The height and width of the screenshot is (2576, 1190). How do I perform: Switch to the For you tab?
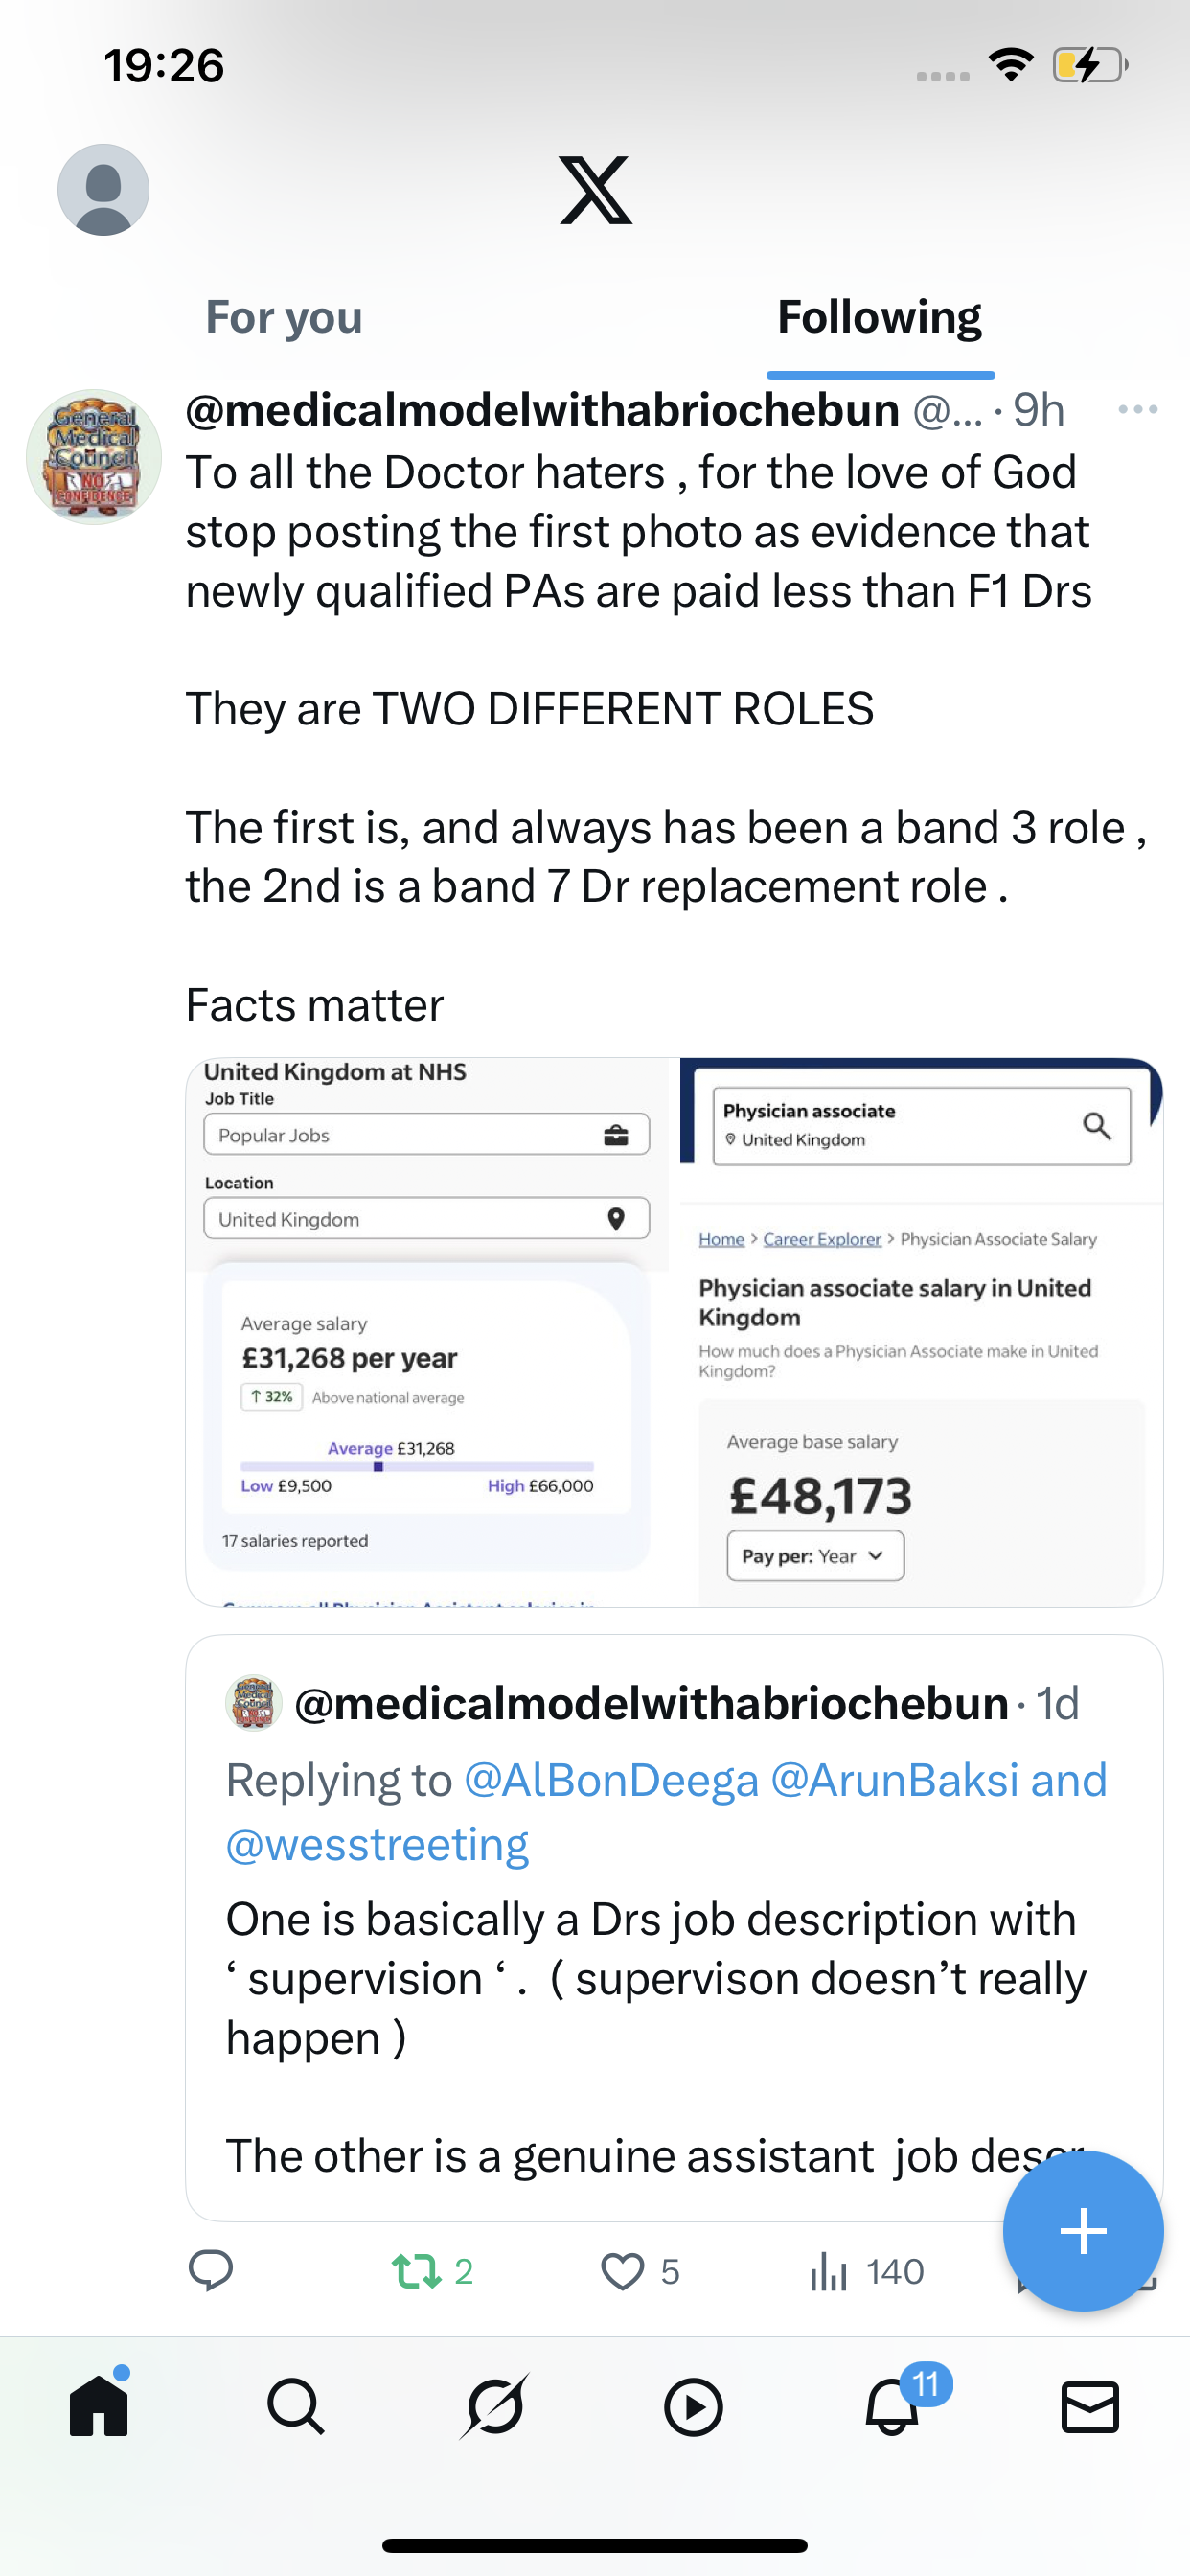284,318
